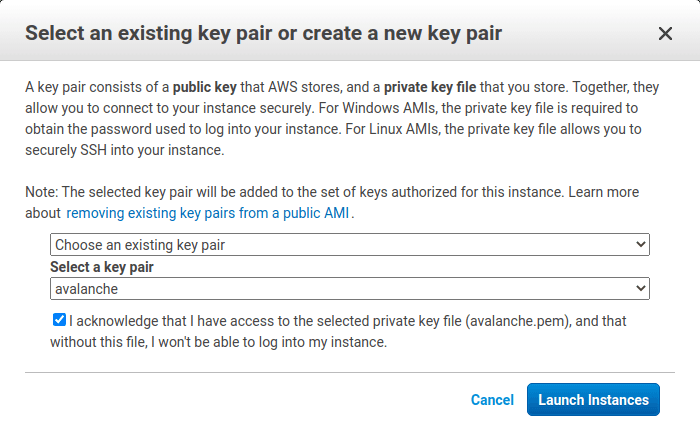Screen dimensions: 700x433
Task: Click the dialog title heading text
Action: coord(263,34)
